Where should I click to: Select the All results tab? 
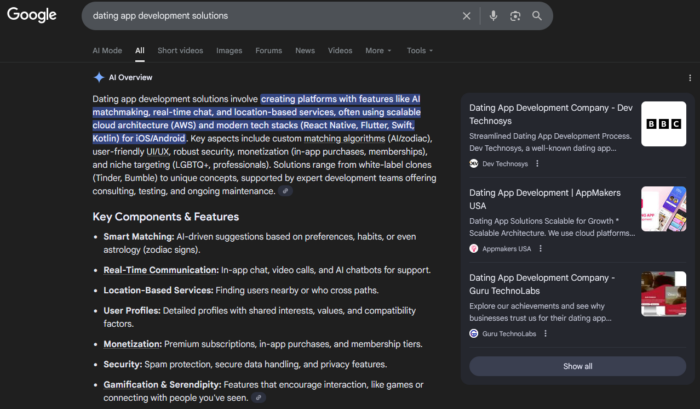[x=140, y=50]
